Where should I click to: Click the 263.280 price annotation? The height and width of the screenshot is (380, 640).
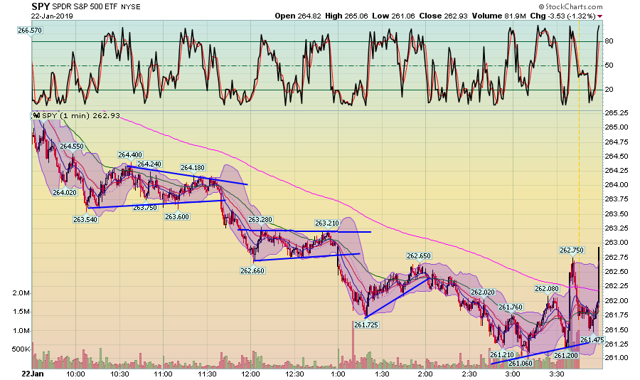point(260,220)
